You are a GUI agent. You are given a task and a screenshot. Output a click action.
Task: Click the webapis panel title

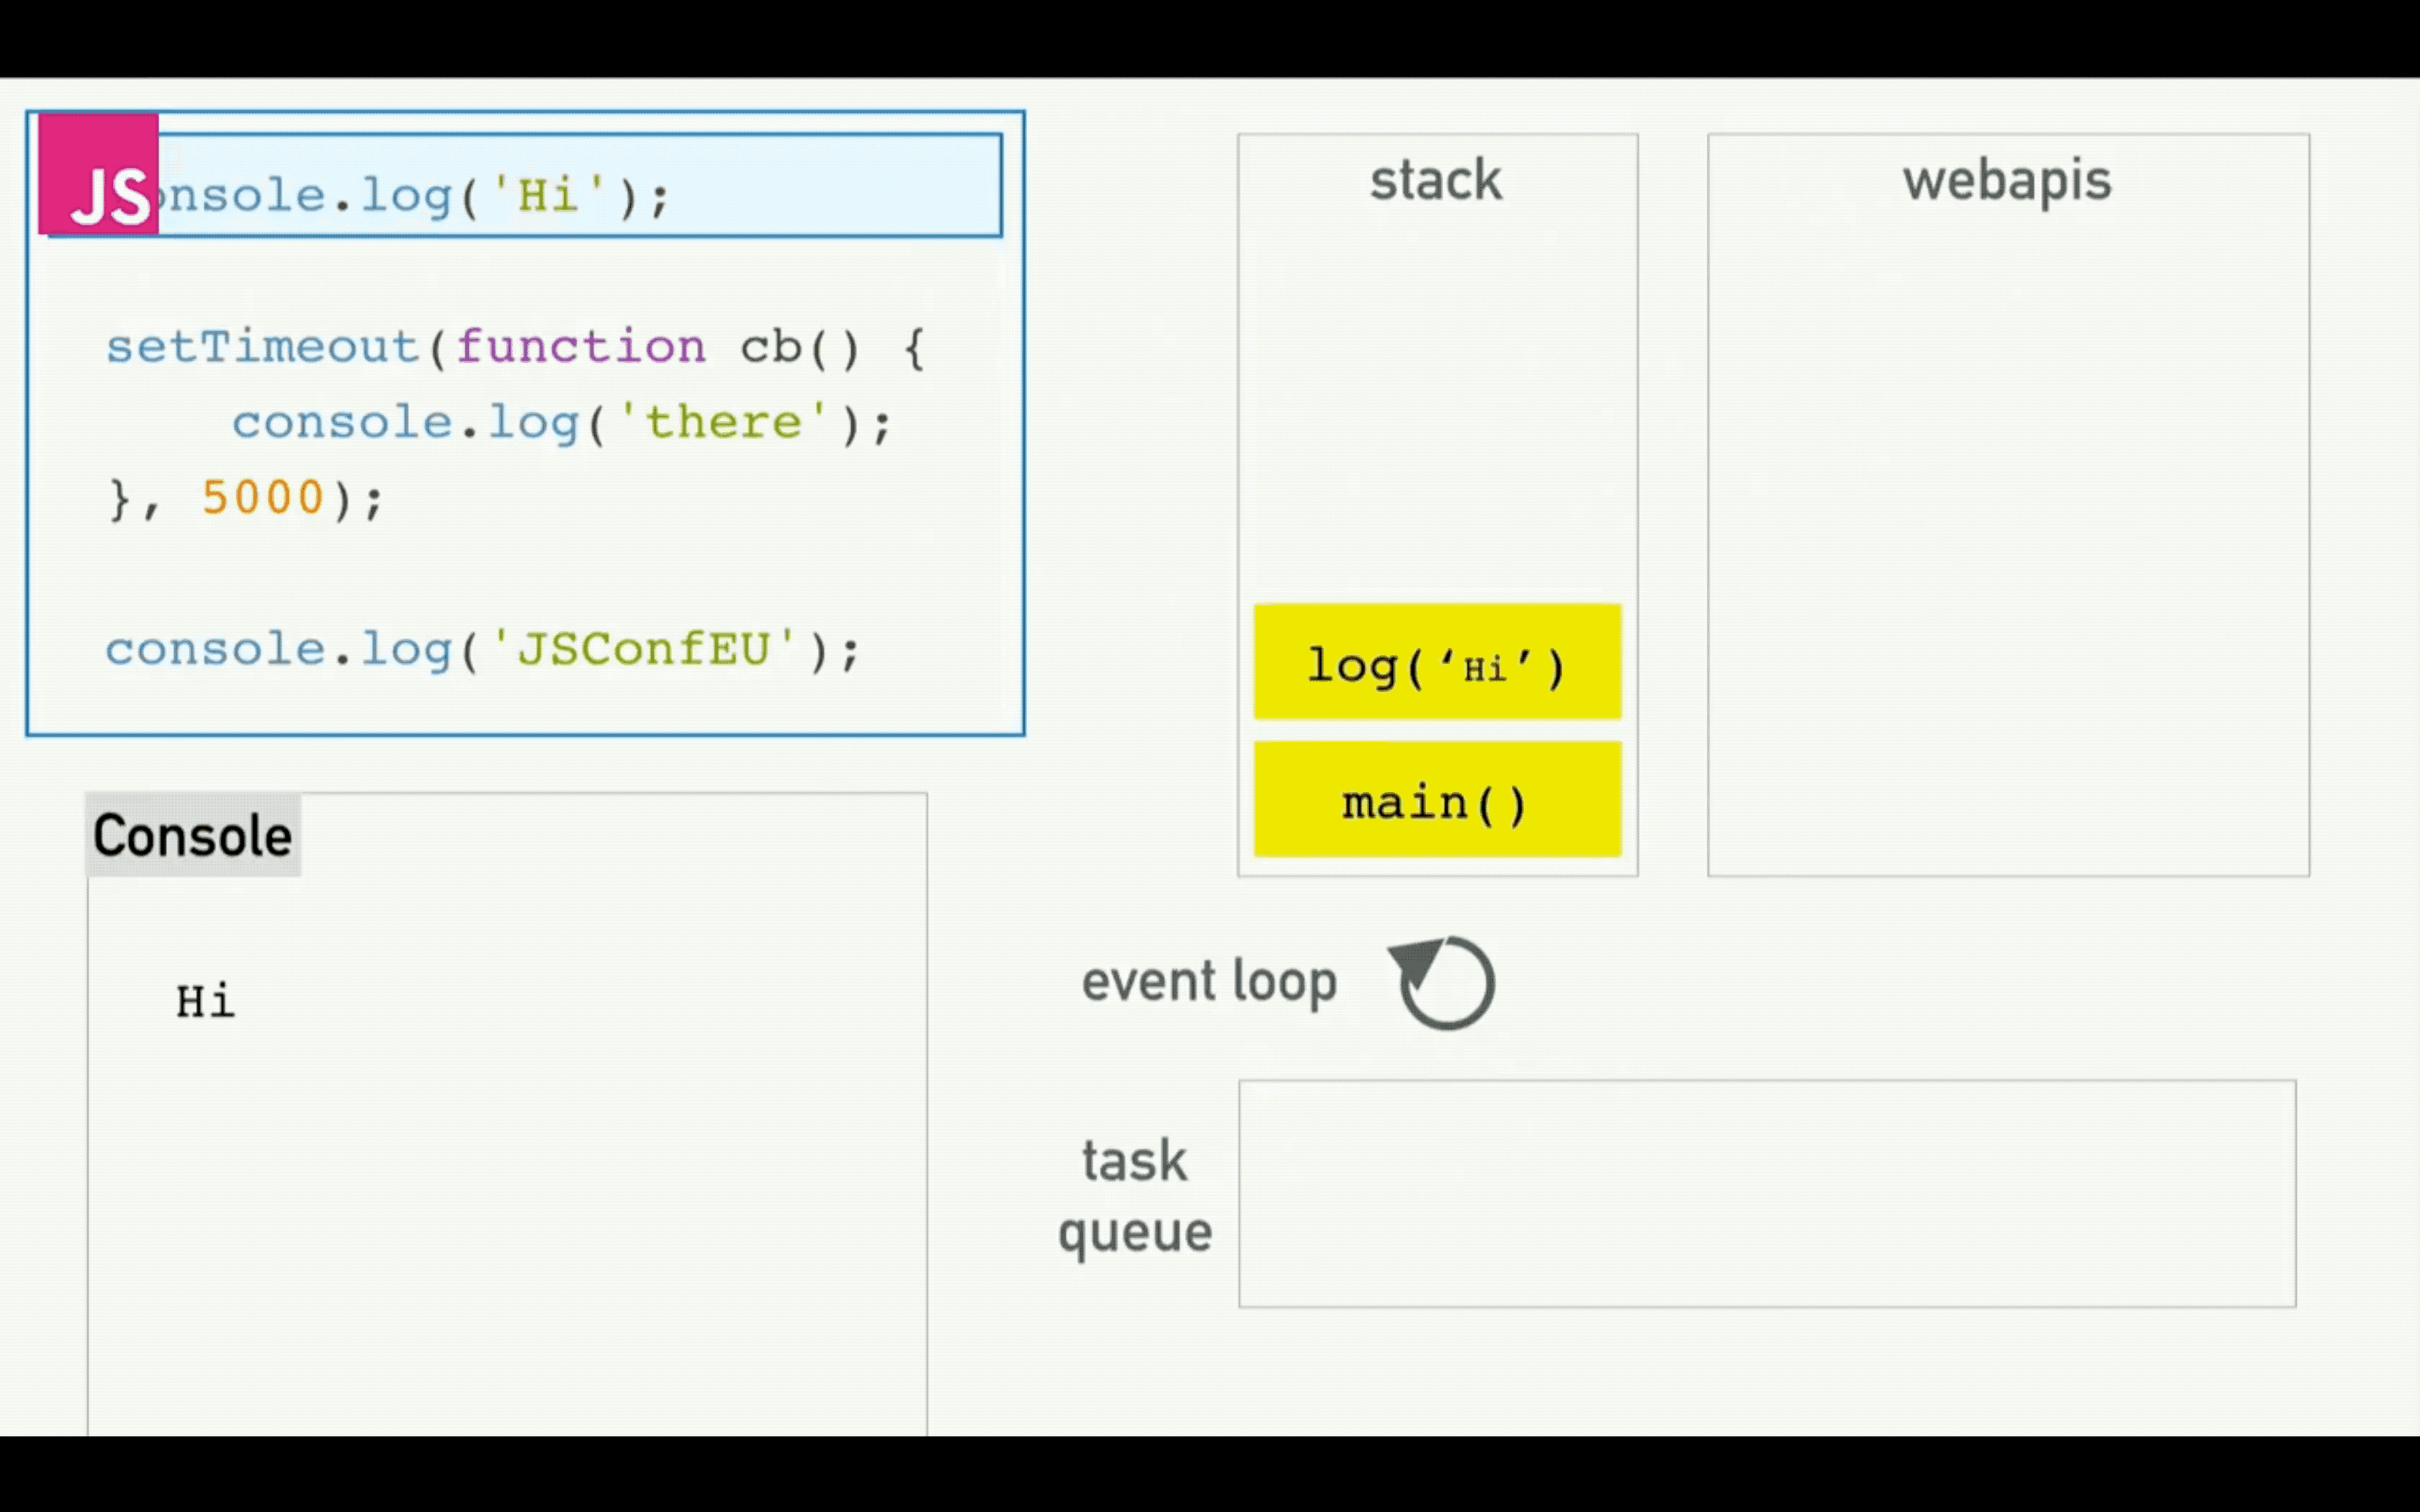click(x=2007, y=181)
